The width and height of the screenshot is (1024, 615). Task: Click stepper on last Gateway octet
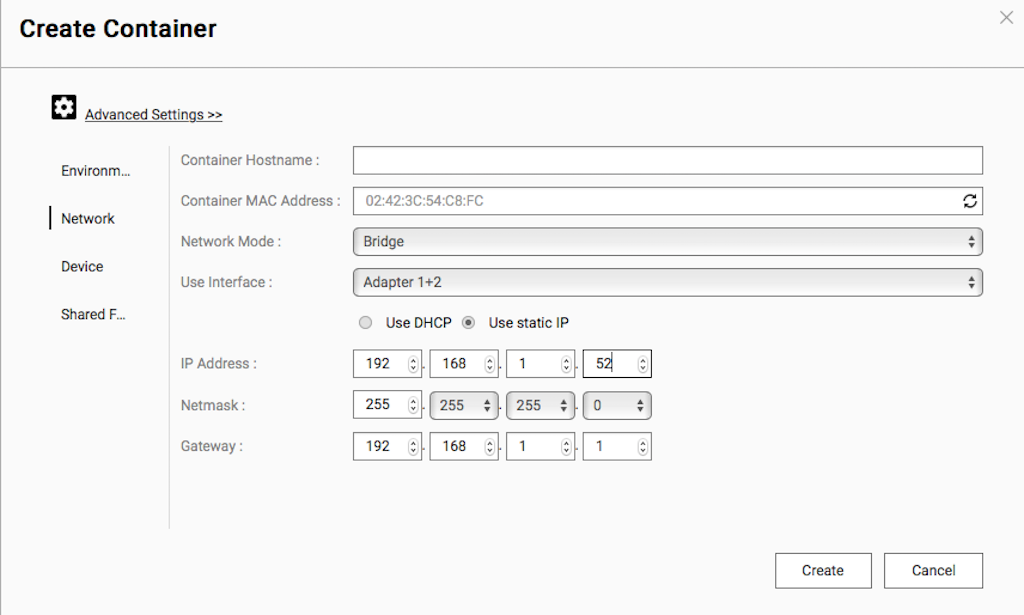pos(643,447)
